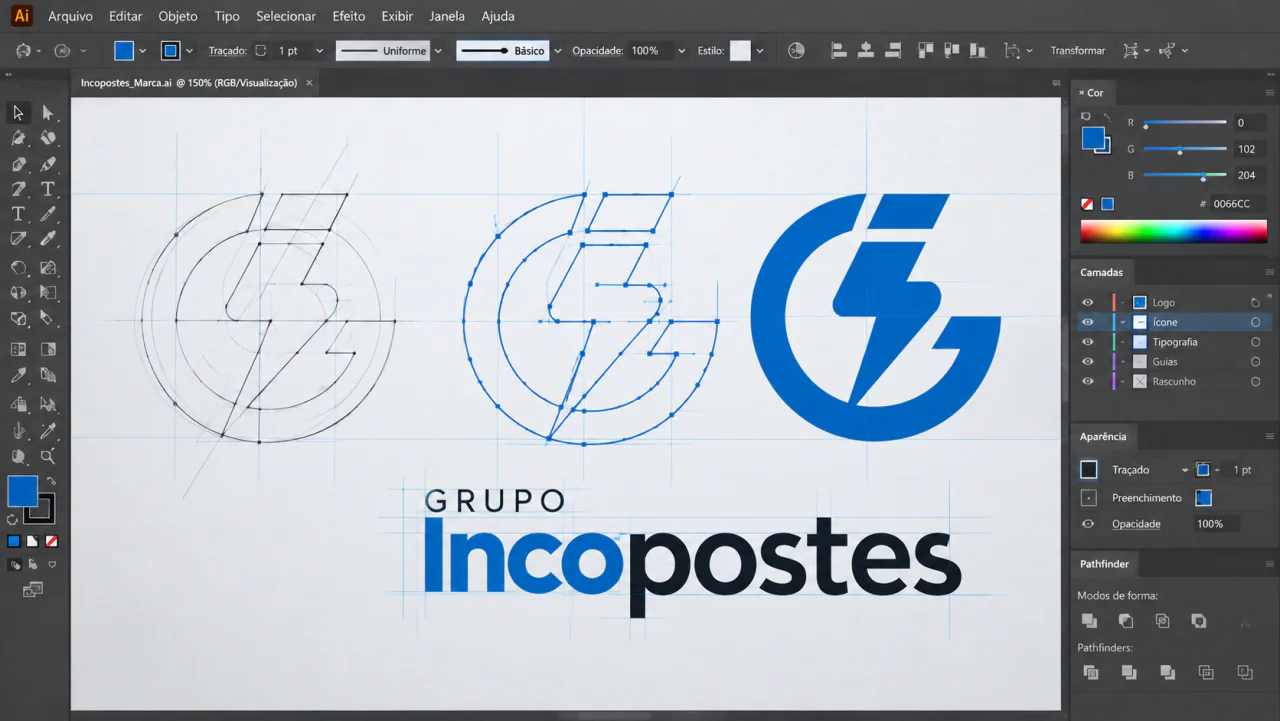Image resolution: width=1280 pixels, height=721 pixels.
Task: Switch to Incopostes_Marca.ai document tab
Action: click(x=193, y=83)
